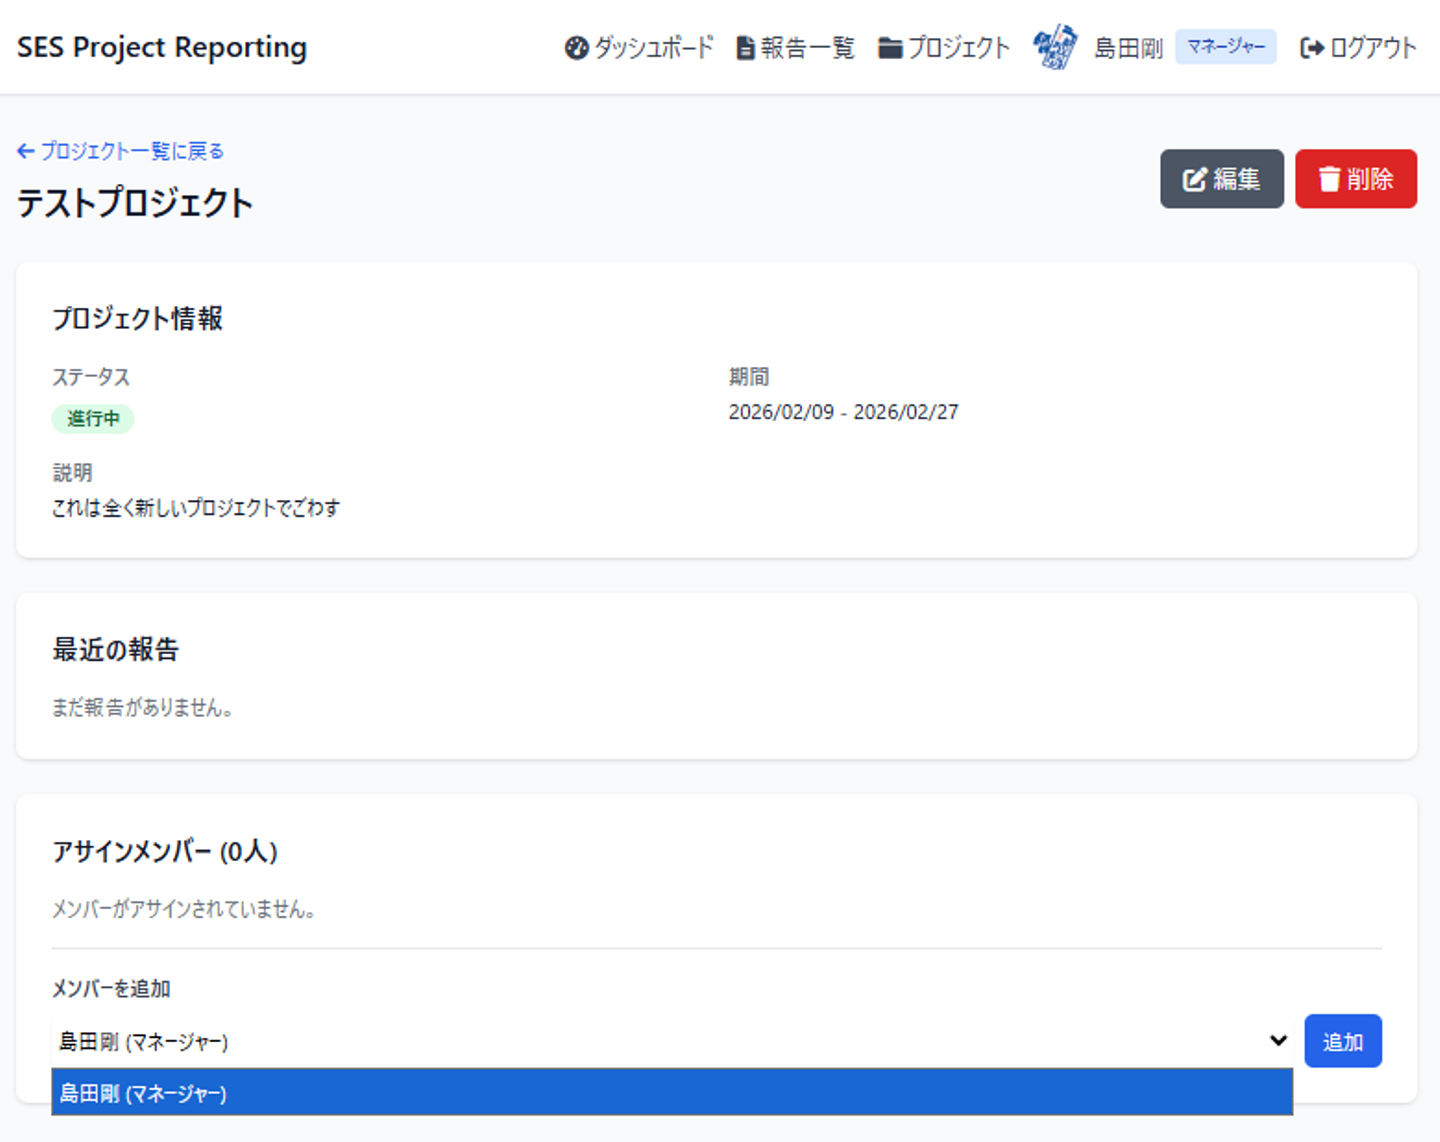
Task: Click the project folder icon
Action: (x=890, y=47)
